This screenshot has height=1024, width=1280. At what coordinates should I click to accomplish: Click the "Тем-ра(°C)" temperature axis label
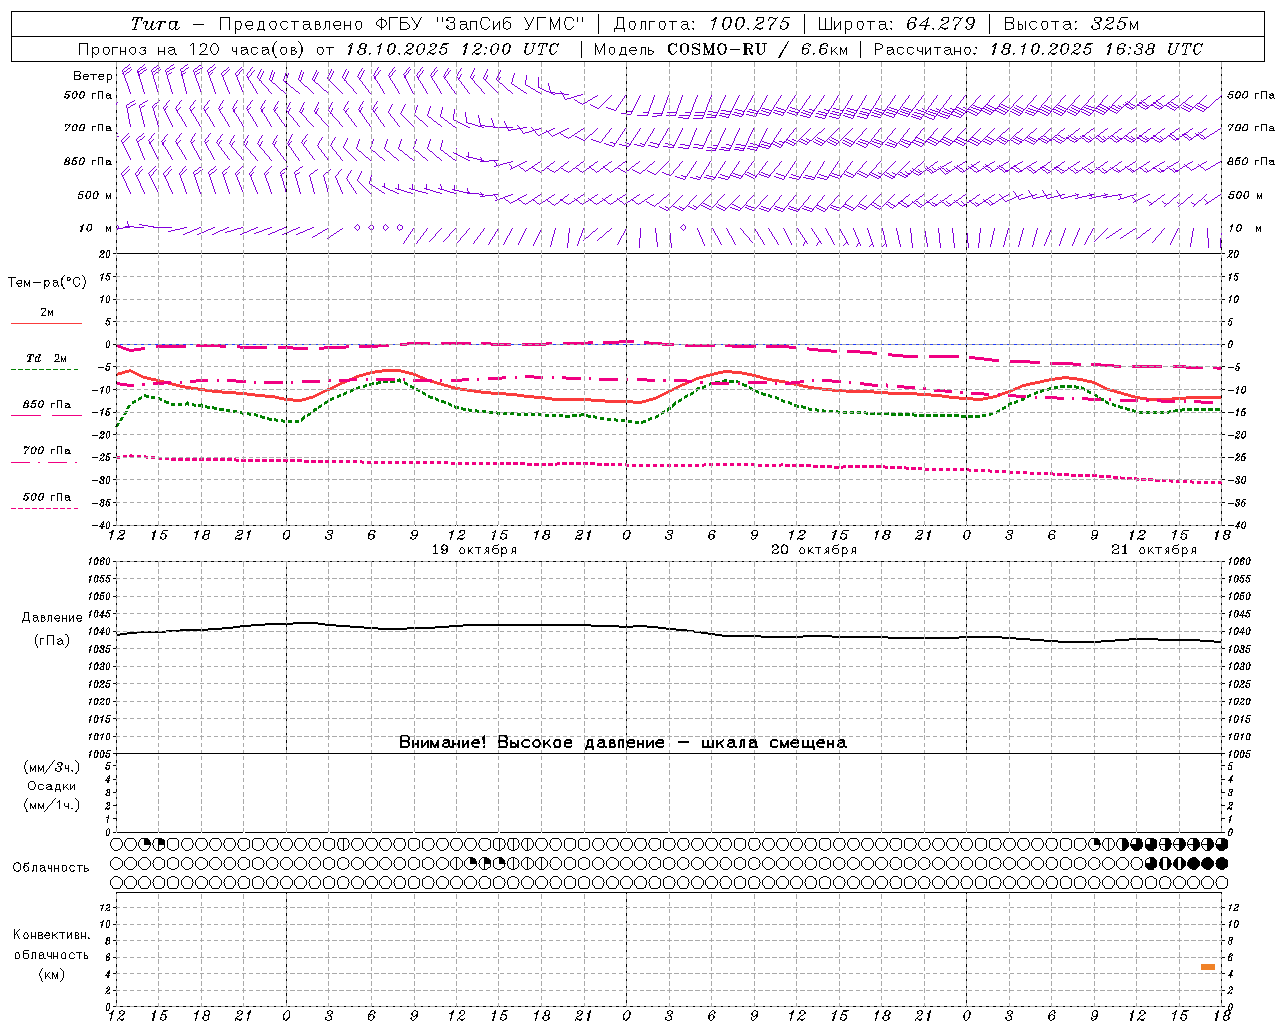[x=47, y=283]
